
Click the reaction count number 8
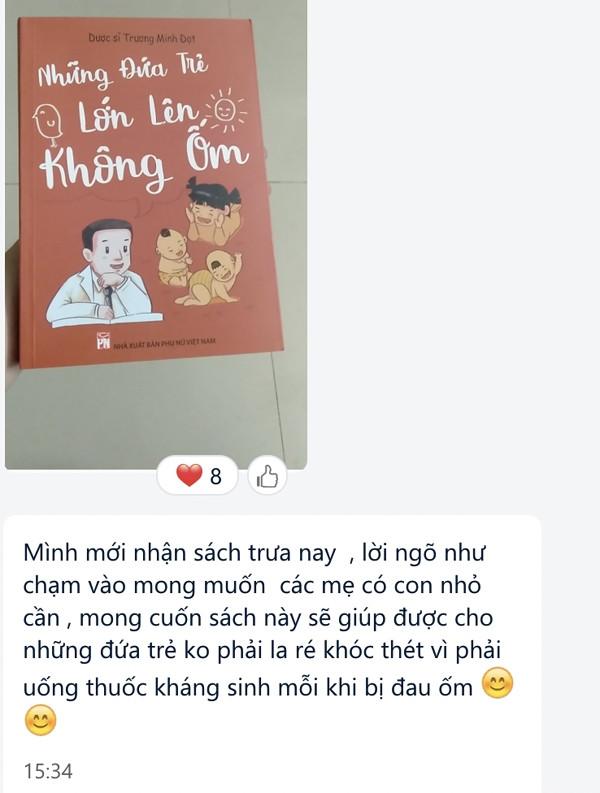pyautogui.click(x=216, y=476)
